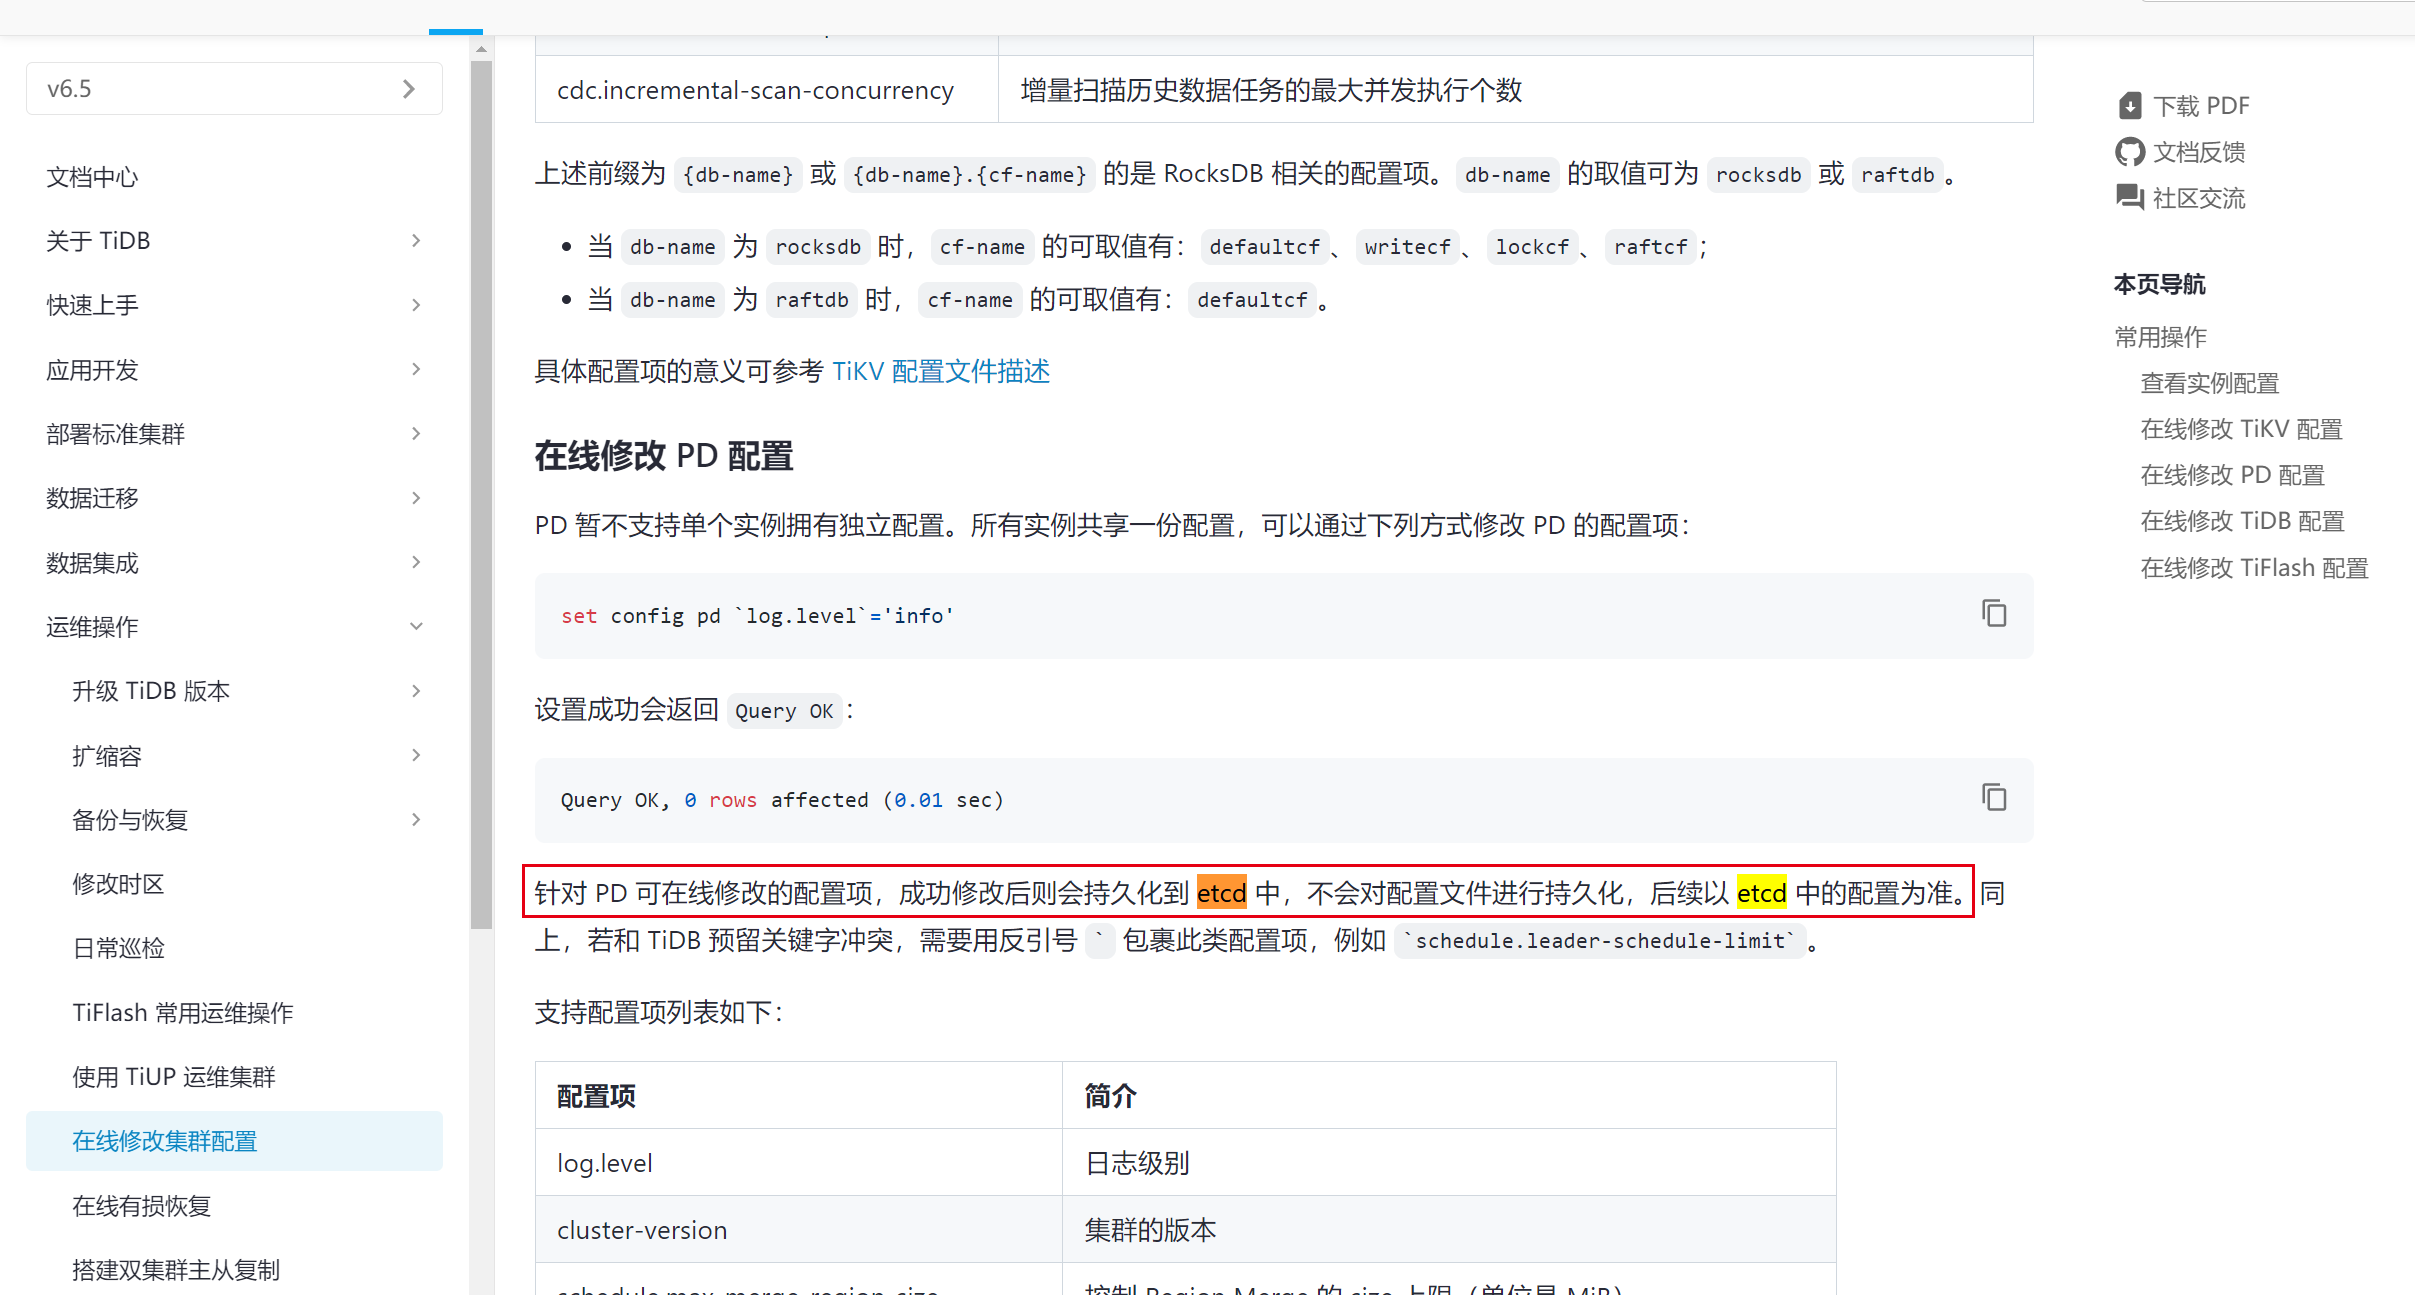Open TiKV 配置文件描述 link
2415x1295 pixels.
(940, 372)
